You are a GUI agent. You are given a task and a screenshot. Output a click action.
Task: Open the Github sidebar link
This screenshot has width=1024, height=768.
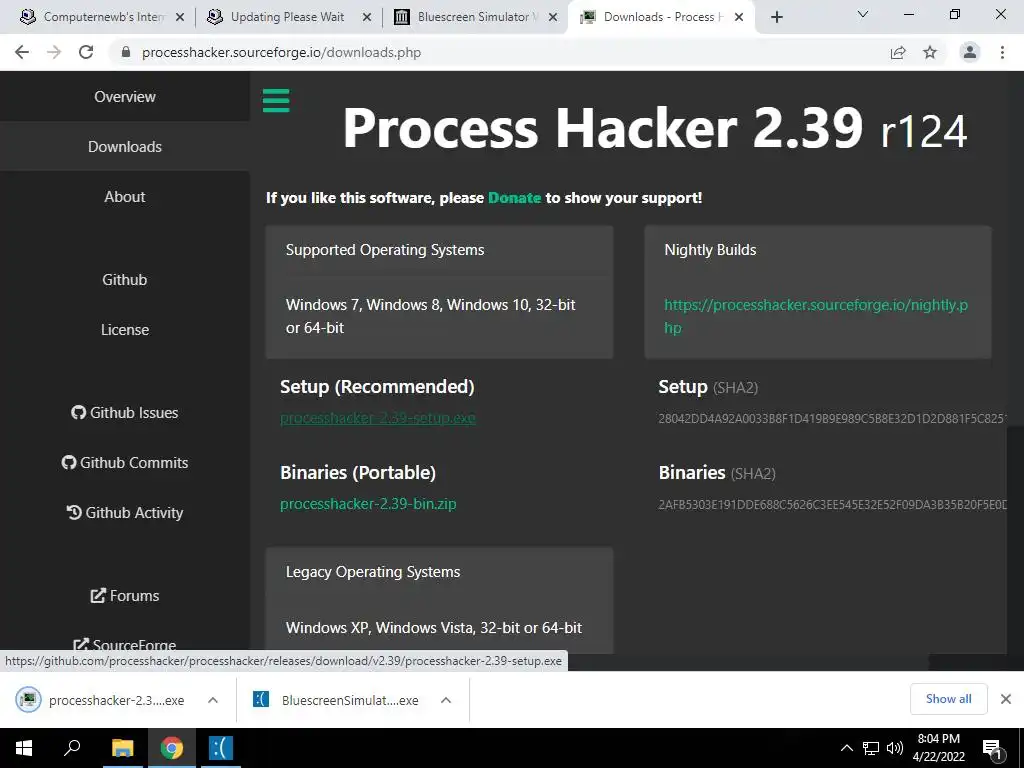pyautogui.click(x=125, y=280)
